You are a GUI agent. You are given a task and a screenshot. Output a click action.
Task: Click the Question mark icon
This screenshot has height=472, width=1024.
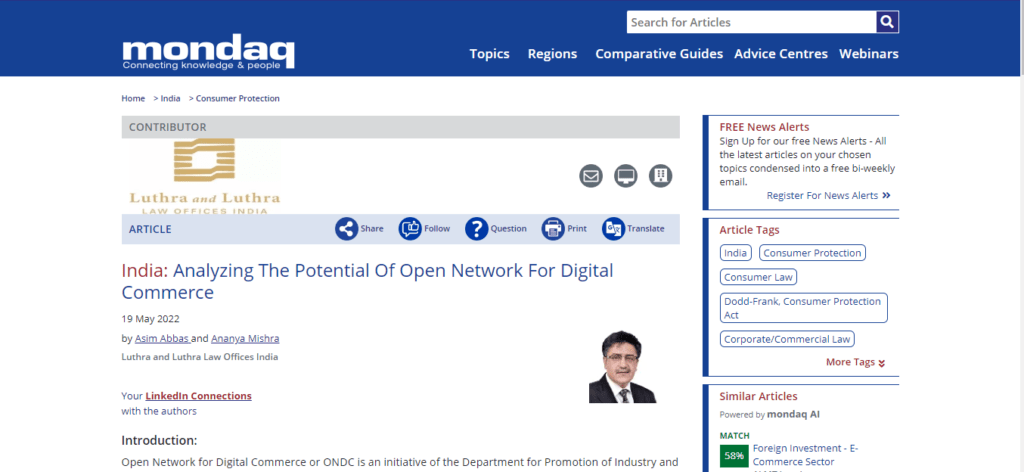[x=476, y=229]
